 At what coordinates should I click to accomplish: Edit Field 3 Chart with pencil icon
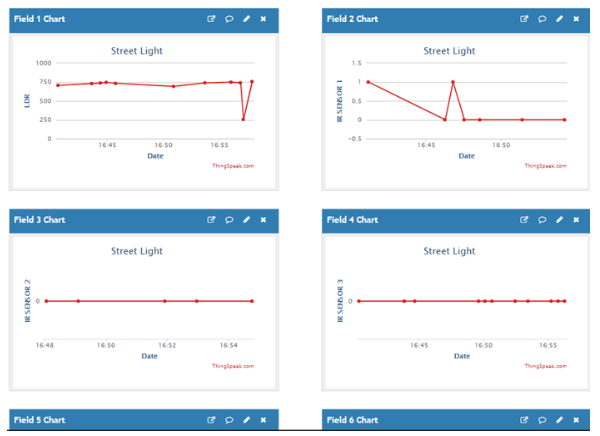point(246,220)
